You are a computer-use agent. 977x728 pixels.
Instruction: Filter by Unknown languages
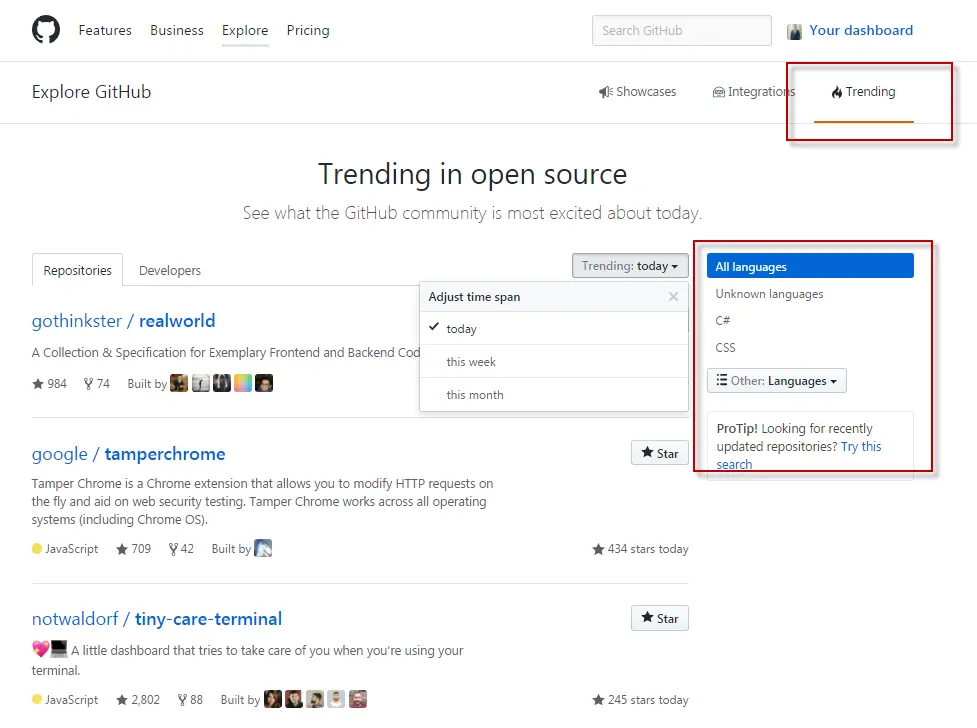pos(769,294)
